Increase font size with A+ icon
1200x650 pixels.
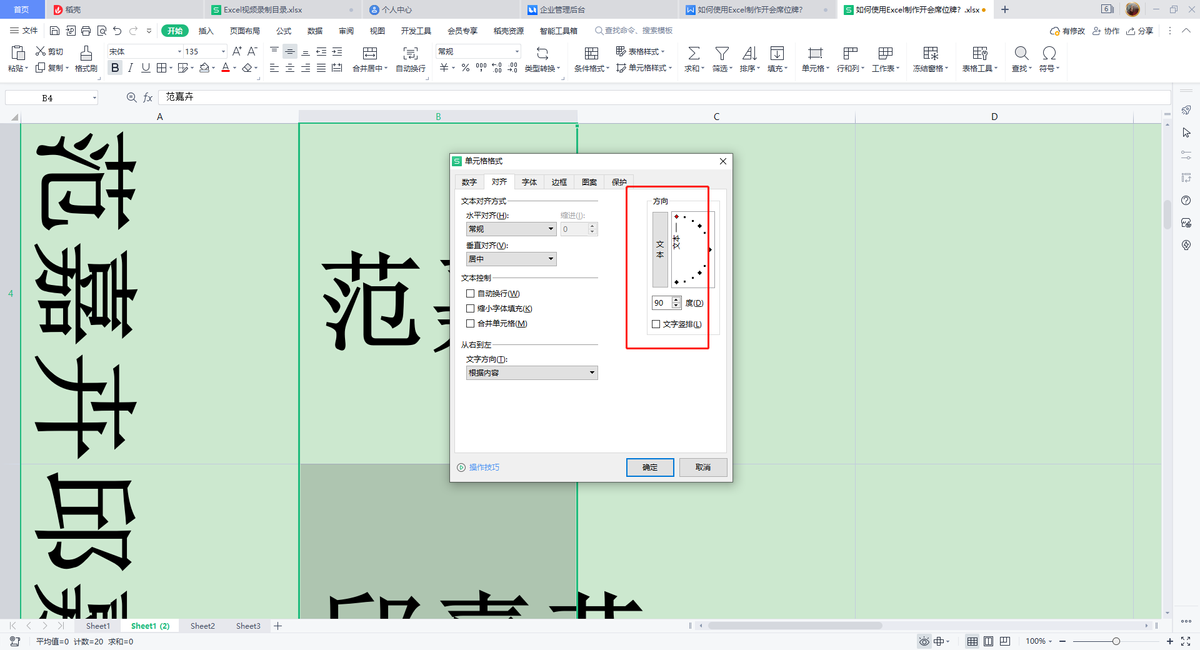pos(237,51)
